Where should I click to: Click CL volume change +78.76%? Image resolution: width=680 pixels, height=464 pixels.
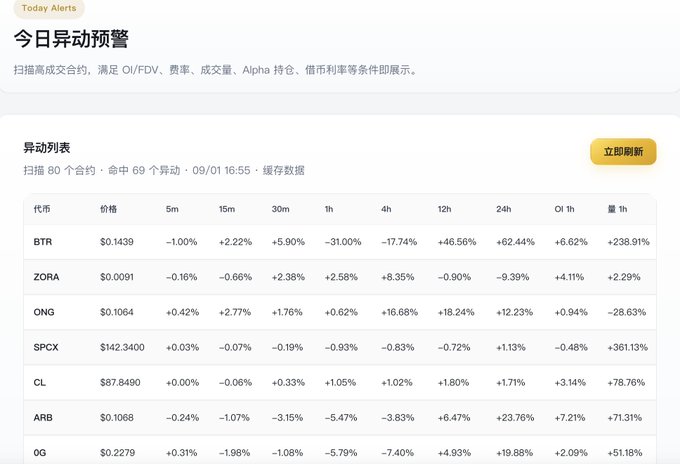tap(626, 382)
